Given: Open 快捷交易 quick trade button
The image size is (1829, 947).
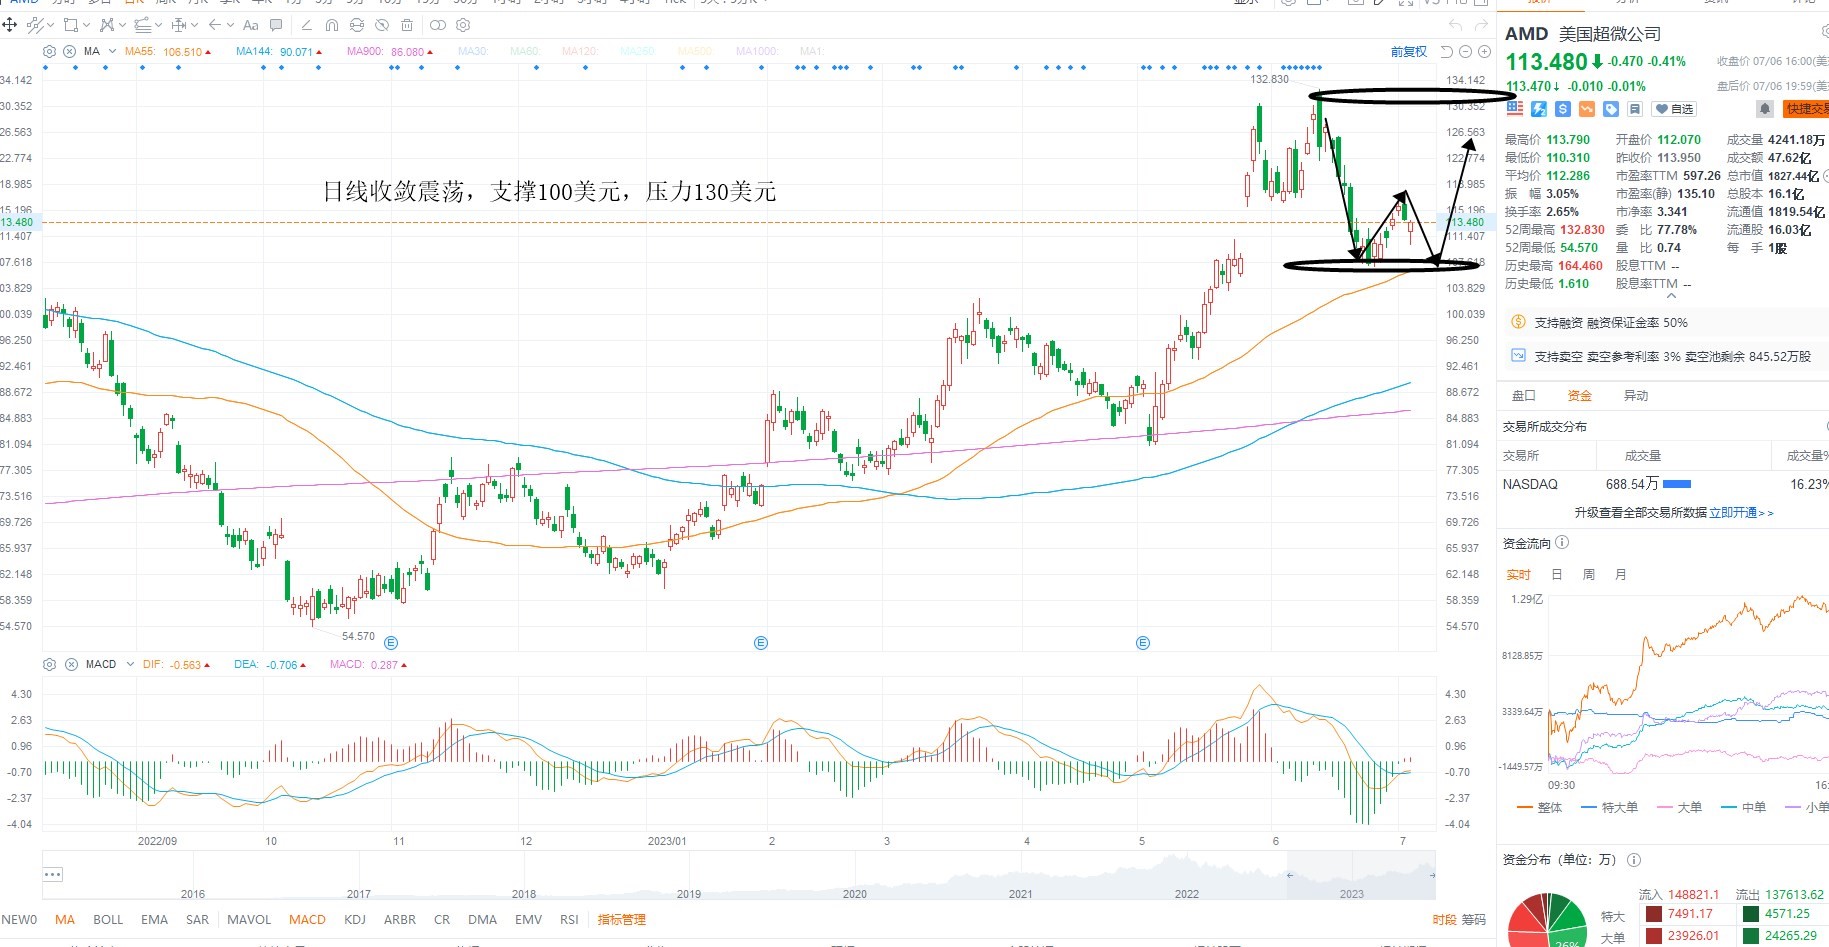Looking at the screenshot, I should point(1807,108).
